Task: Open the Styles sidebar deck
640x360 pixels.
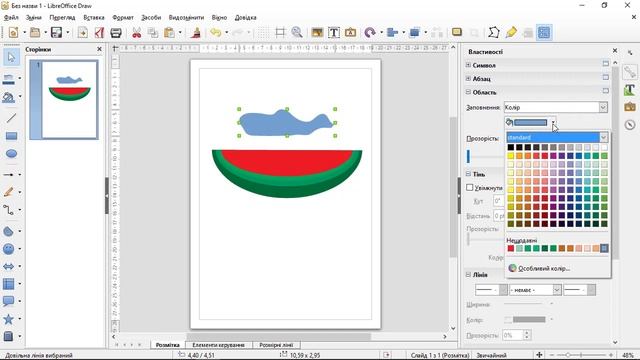Action: point(630,90)
